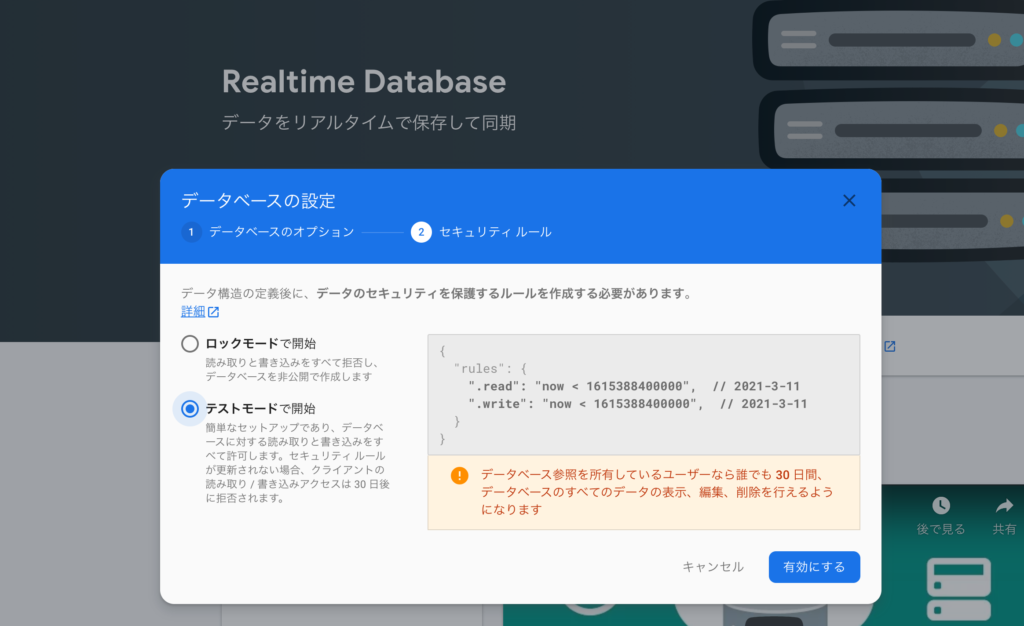1024x626 pixels.
Task: Click the external-link icon beside 詳細
Action: click(213, 311)
